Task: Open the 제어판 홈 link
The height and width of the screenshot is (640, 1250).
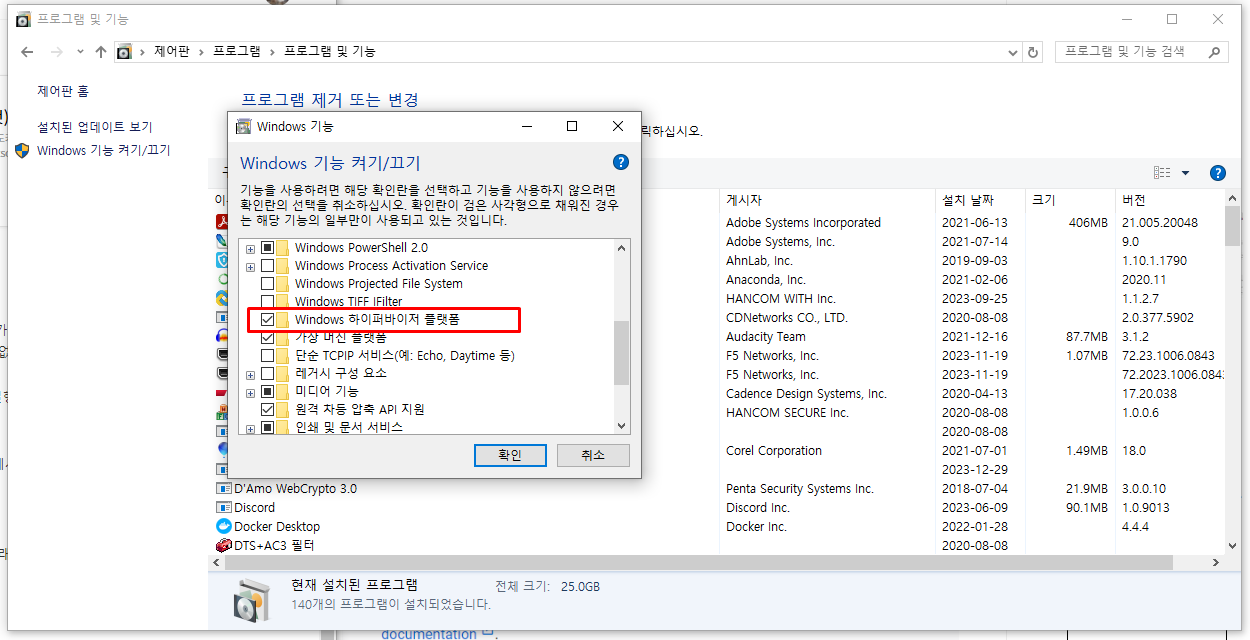Action: (63, 91)
